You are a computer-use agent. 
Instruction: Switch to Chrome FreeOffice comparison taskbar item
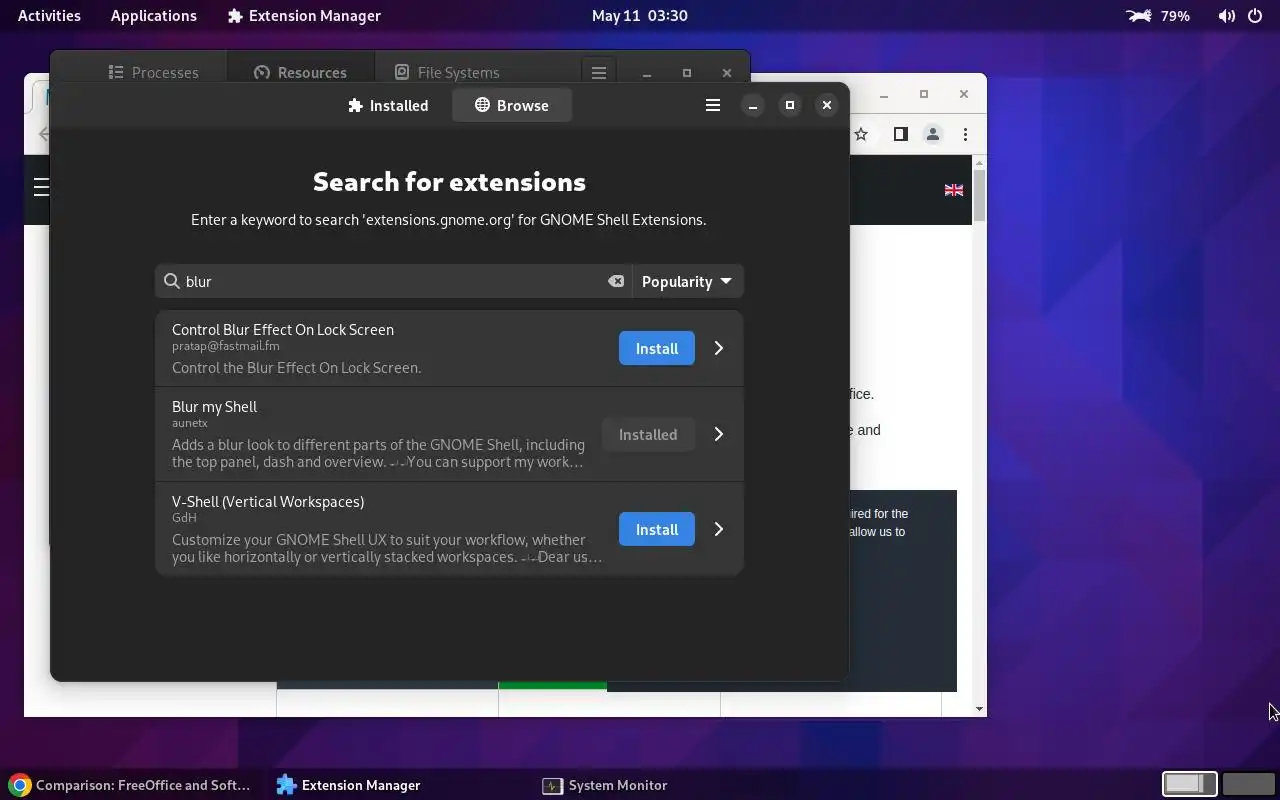coord(130,785)
